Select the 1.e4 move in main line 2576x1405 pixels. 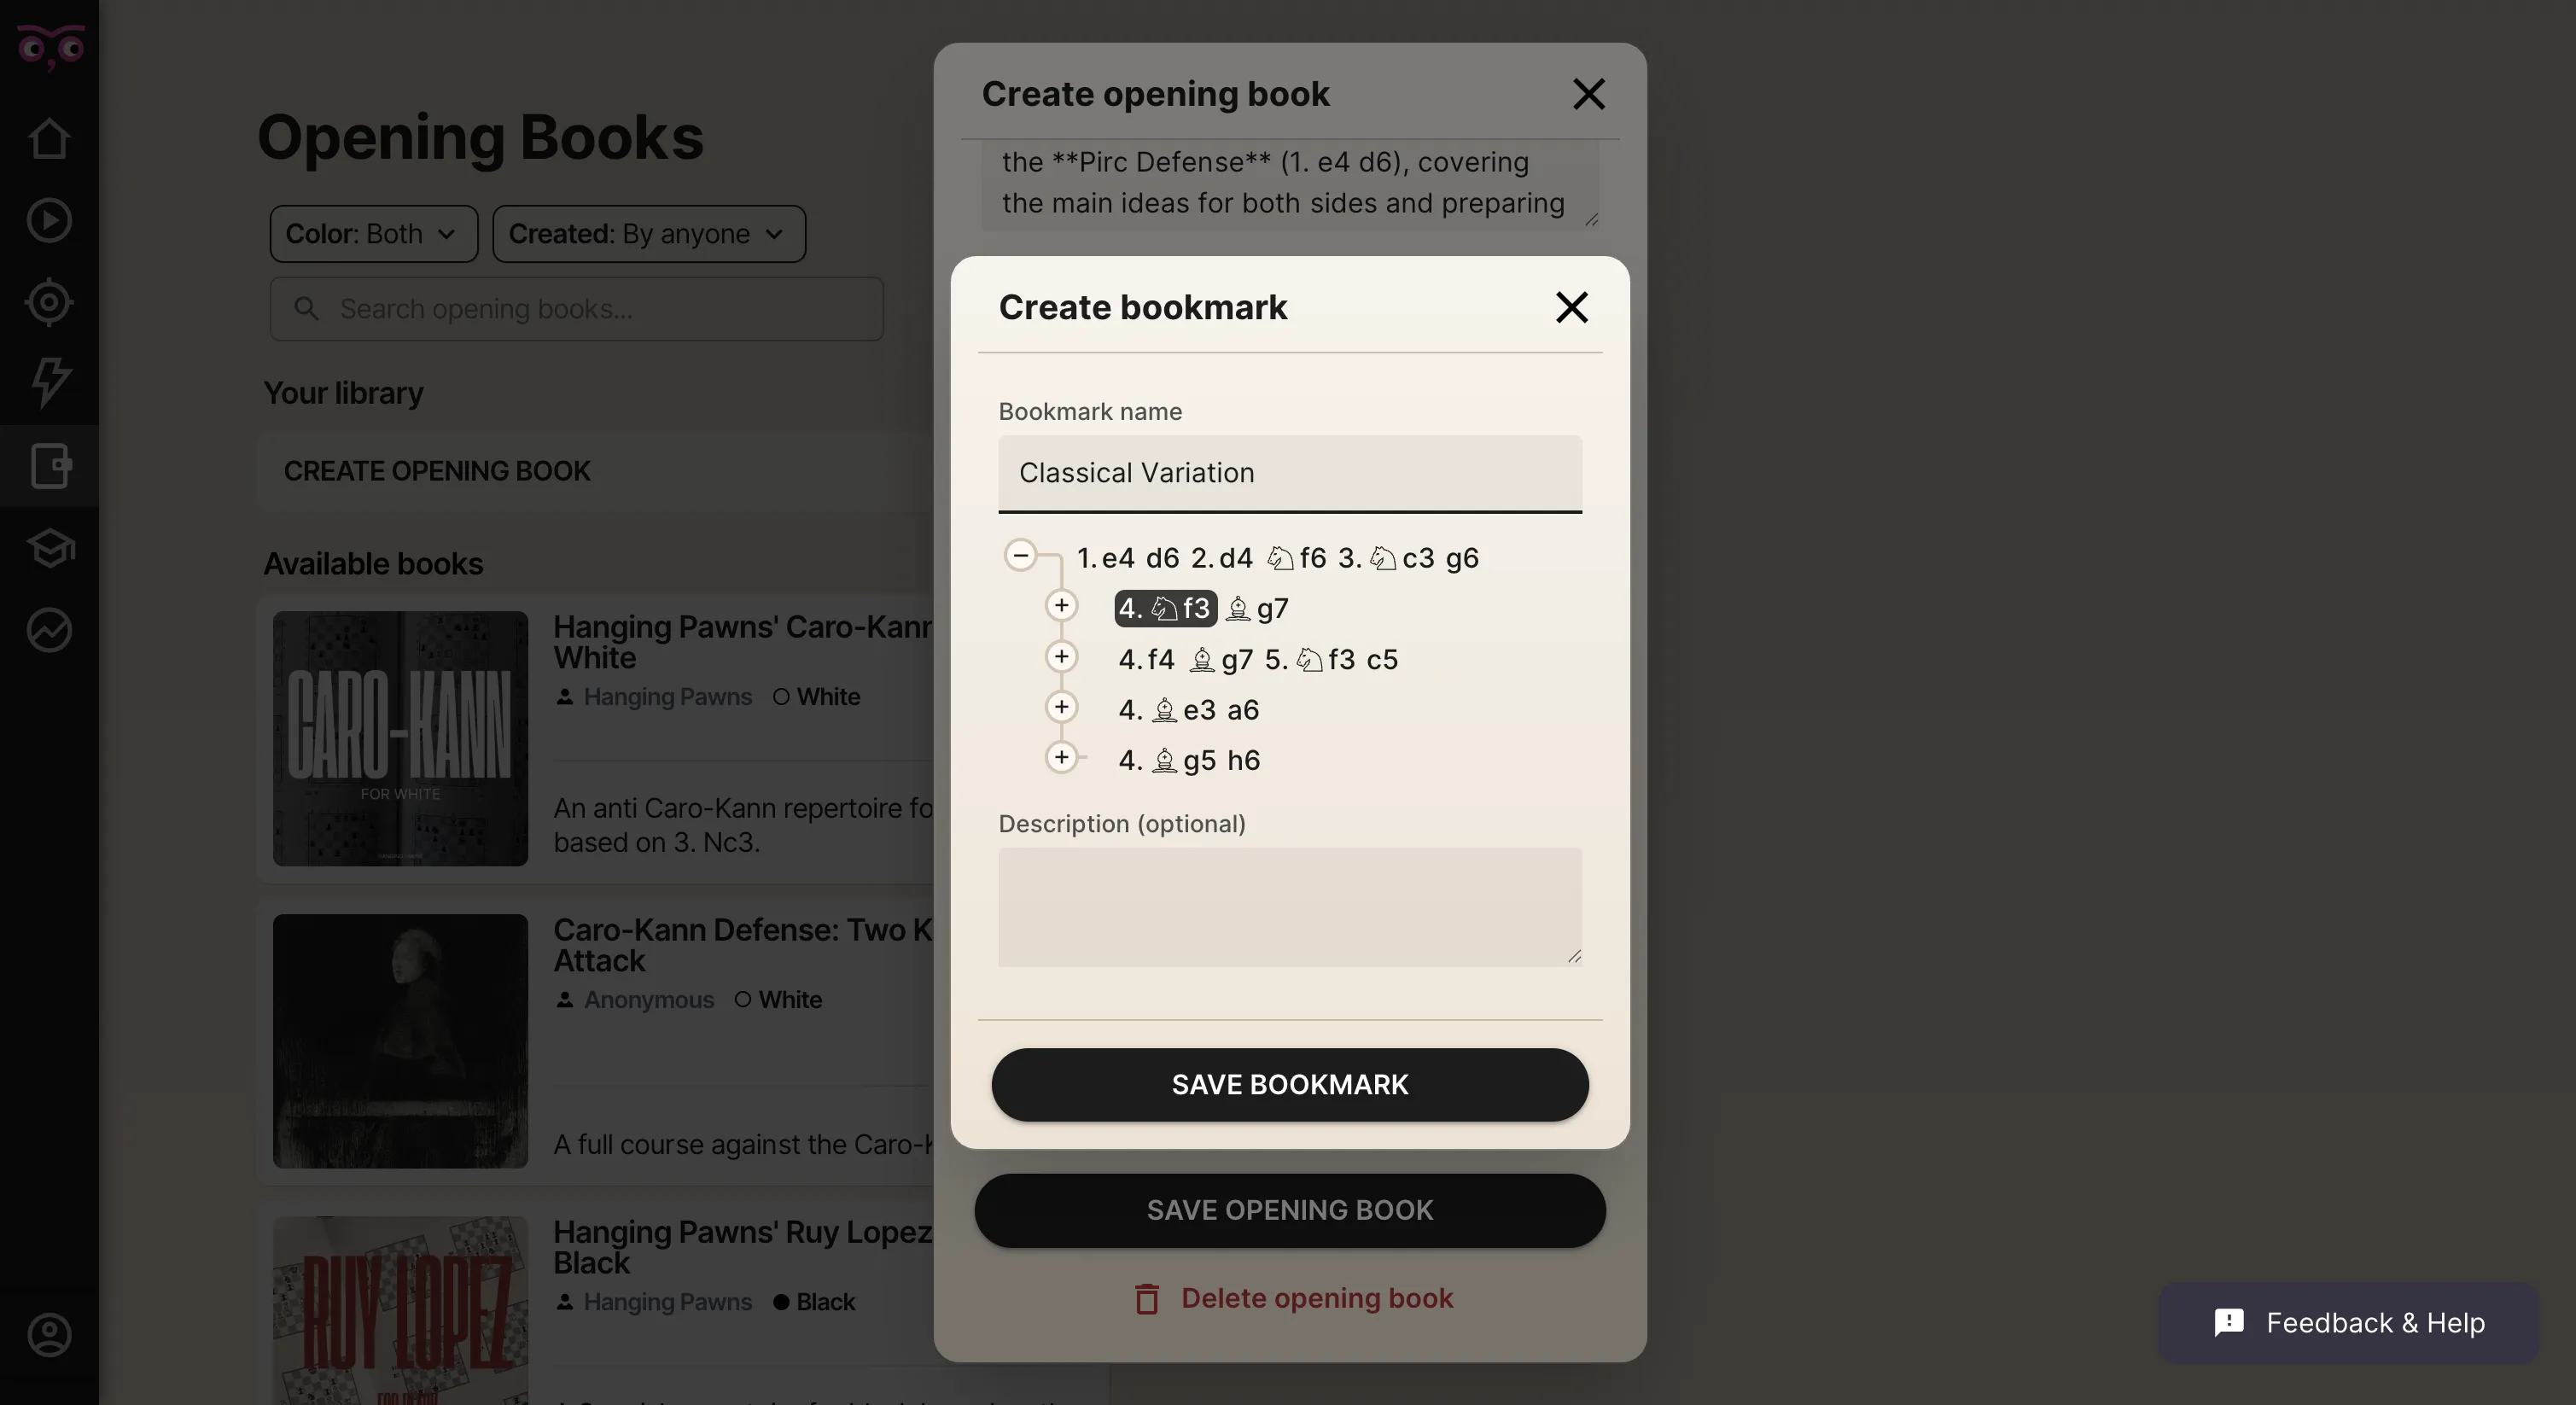pos(1106,558)
